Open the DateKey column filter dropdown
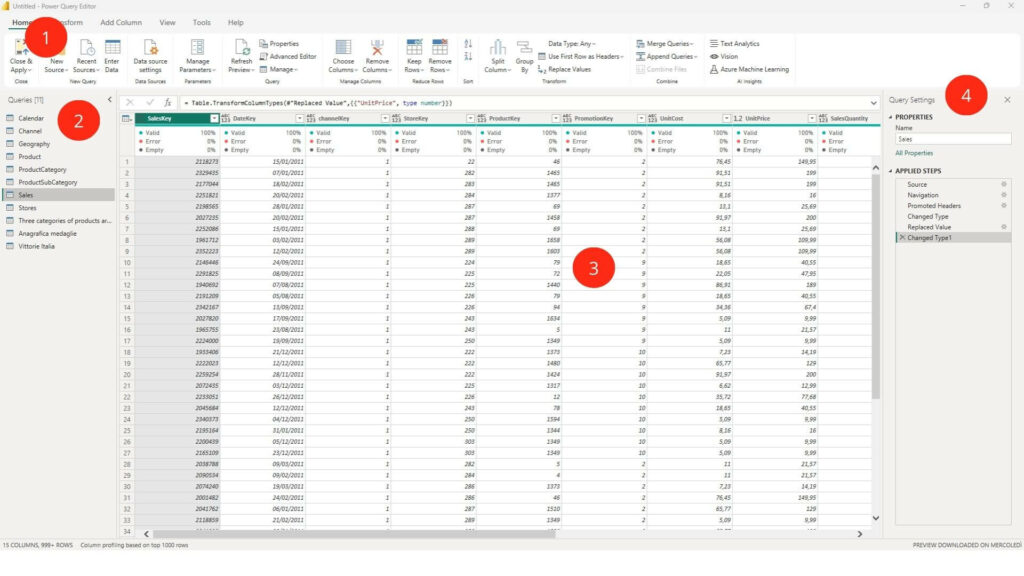Screen dimensions: 1024x576 pos(299,118)
